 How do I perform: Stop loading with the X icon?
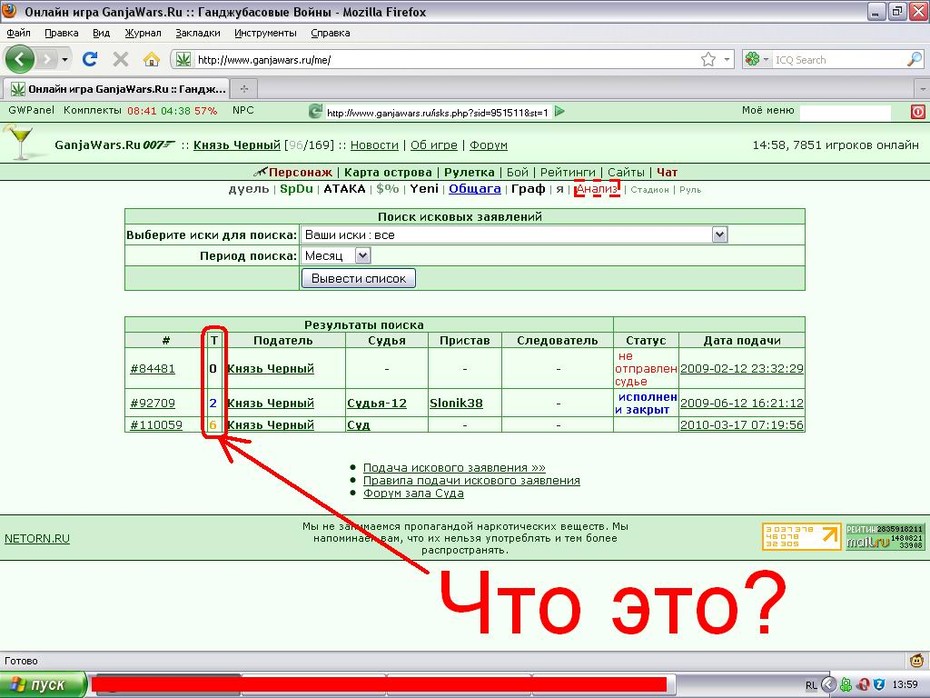pos(120,59)
